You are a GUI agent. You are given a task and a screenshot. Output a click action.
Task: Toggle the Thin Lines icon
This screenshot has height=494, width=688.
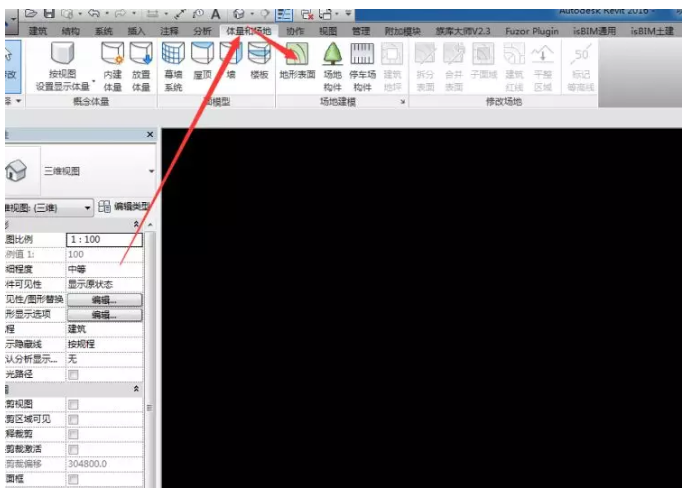(x=283, y=14)
